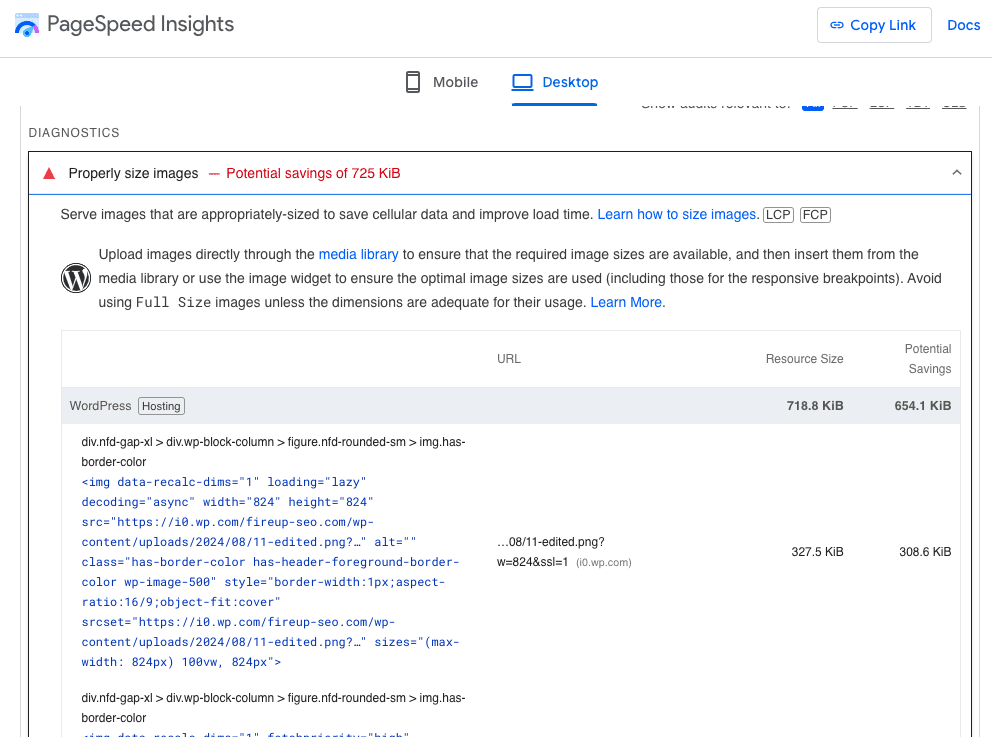Click the Copy Link button
Viewport: 992px width, 737px height.
tap(873, 25)
